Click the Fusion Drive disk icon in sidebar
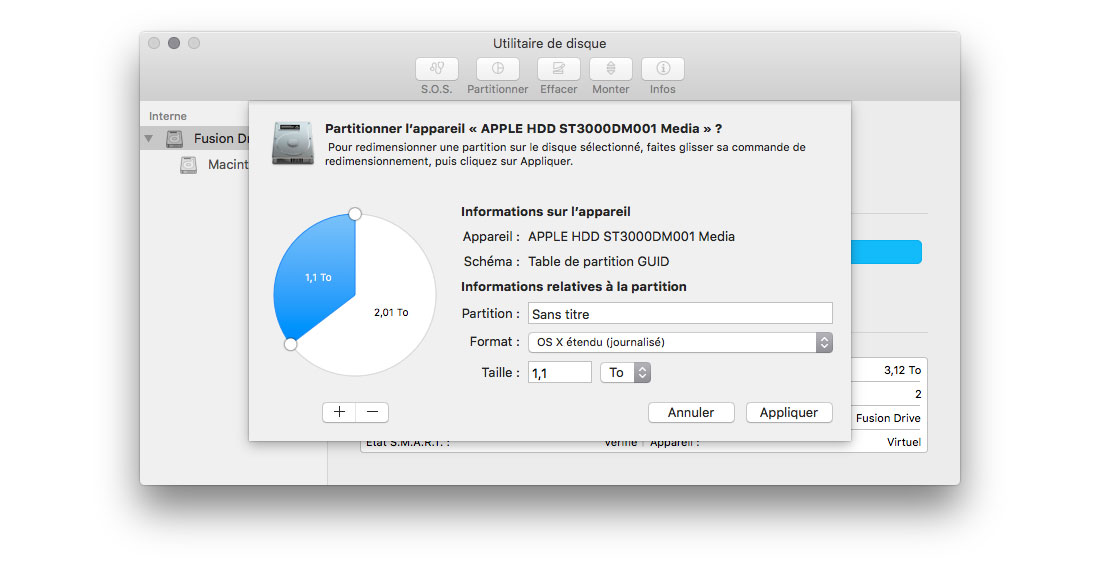This screenshot has height=565, width=1100. click(174, 138)
